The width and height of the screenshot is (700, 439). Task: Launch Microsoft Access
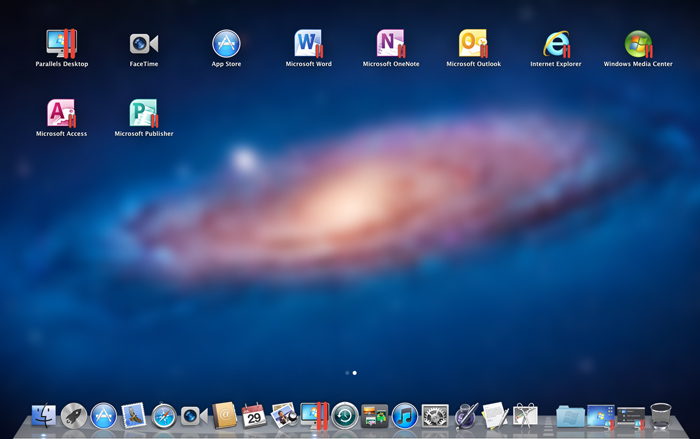pyautogui.click(x=62, y=113)
